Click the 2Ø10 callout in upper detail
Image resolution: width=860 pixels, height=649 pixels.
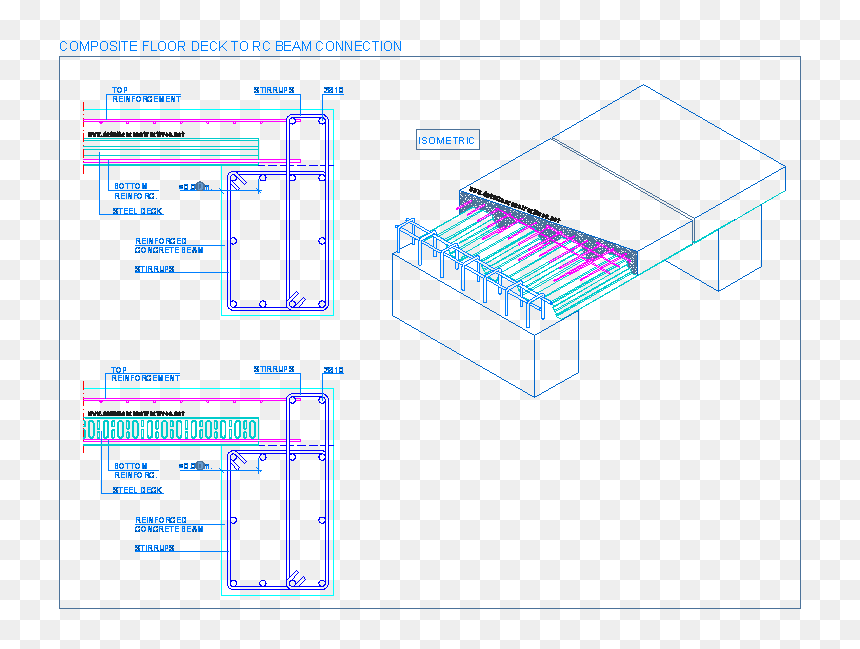pos(333,90)
